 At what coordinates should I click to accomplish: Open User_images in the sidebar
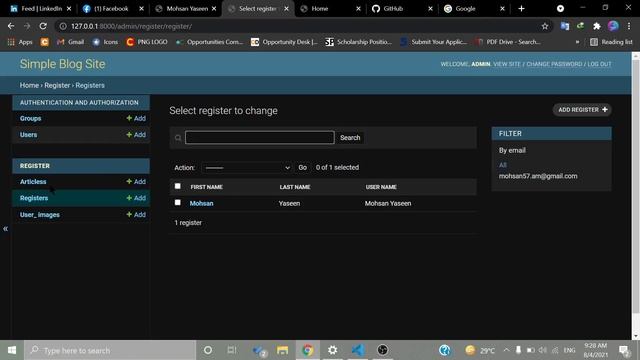tap(40, 215)
